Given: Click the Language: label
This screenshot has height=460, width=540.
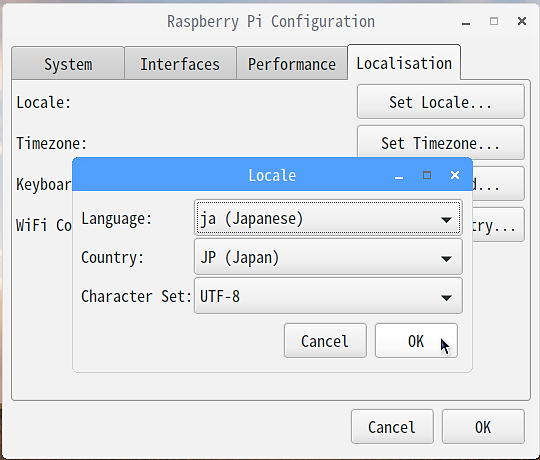Looking at the screenshot, I should coord(116,219).
